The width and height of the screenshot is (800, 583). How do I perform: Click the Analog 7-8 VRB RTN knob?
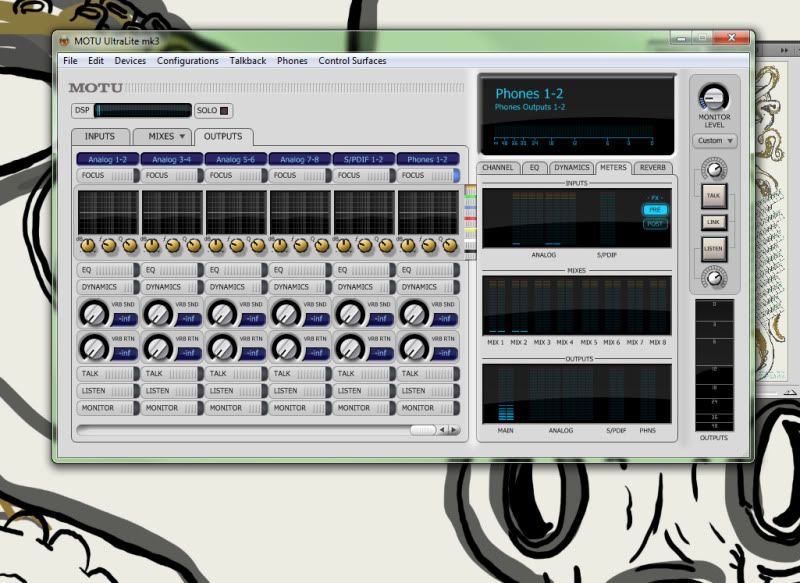click(286, 347)
